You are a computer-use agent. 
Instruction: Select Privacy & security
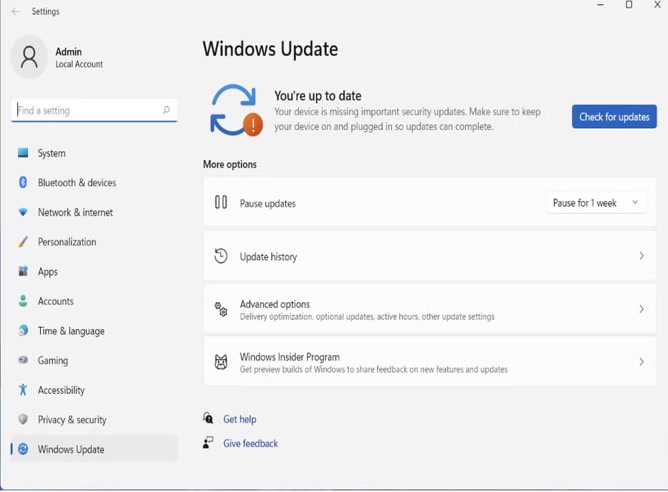click(x=94, y=419)
